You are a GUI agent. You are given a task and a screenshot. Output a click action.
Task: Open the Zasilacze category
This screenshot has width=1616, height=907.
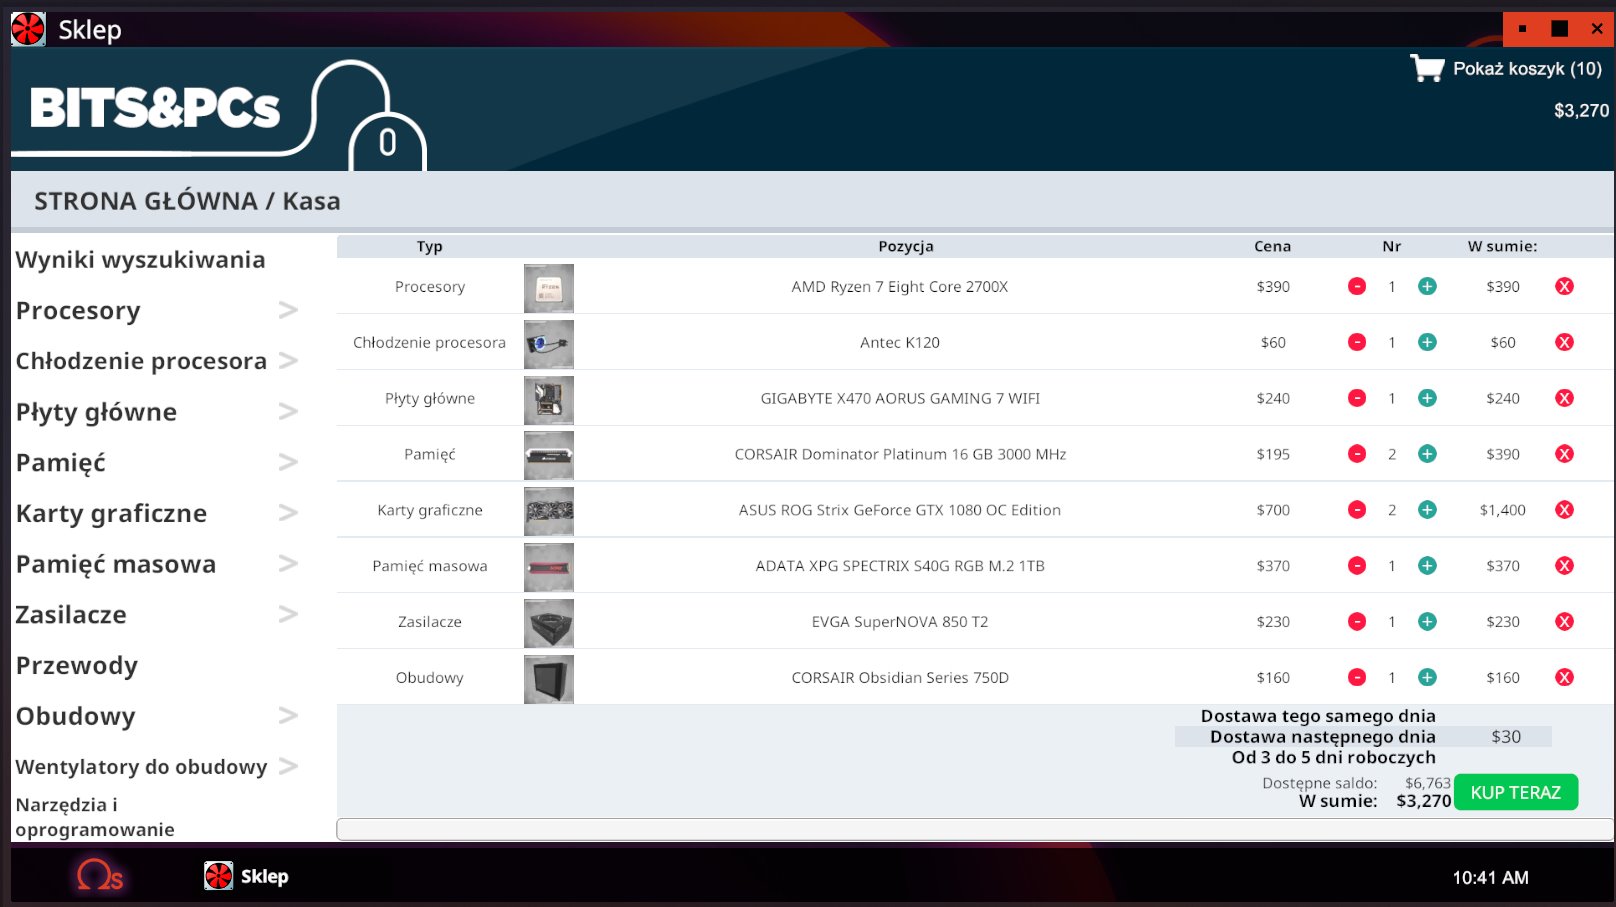click(x=71, y=615)
